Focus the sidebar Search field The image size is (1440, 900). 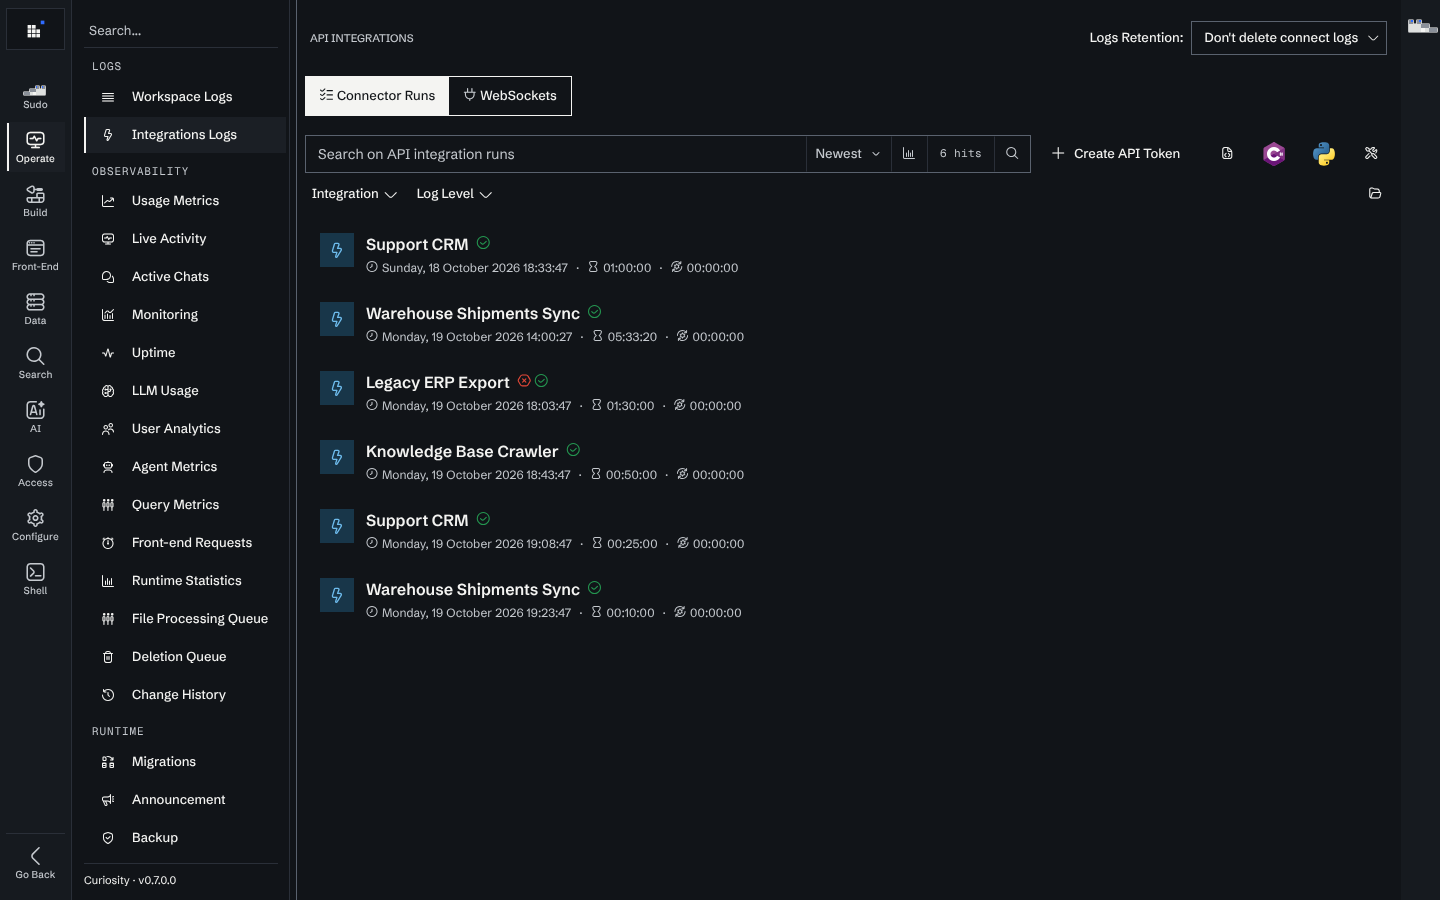pyautogui.click(x=181, y=31)
